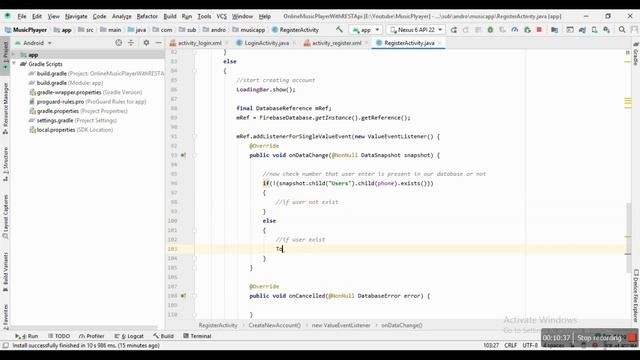The image size is (640, 360).
Task: Toggle the Project tool window side tab
Action: 5,55
